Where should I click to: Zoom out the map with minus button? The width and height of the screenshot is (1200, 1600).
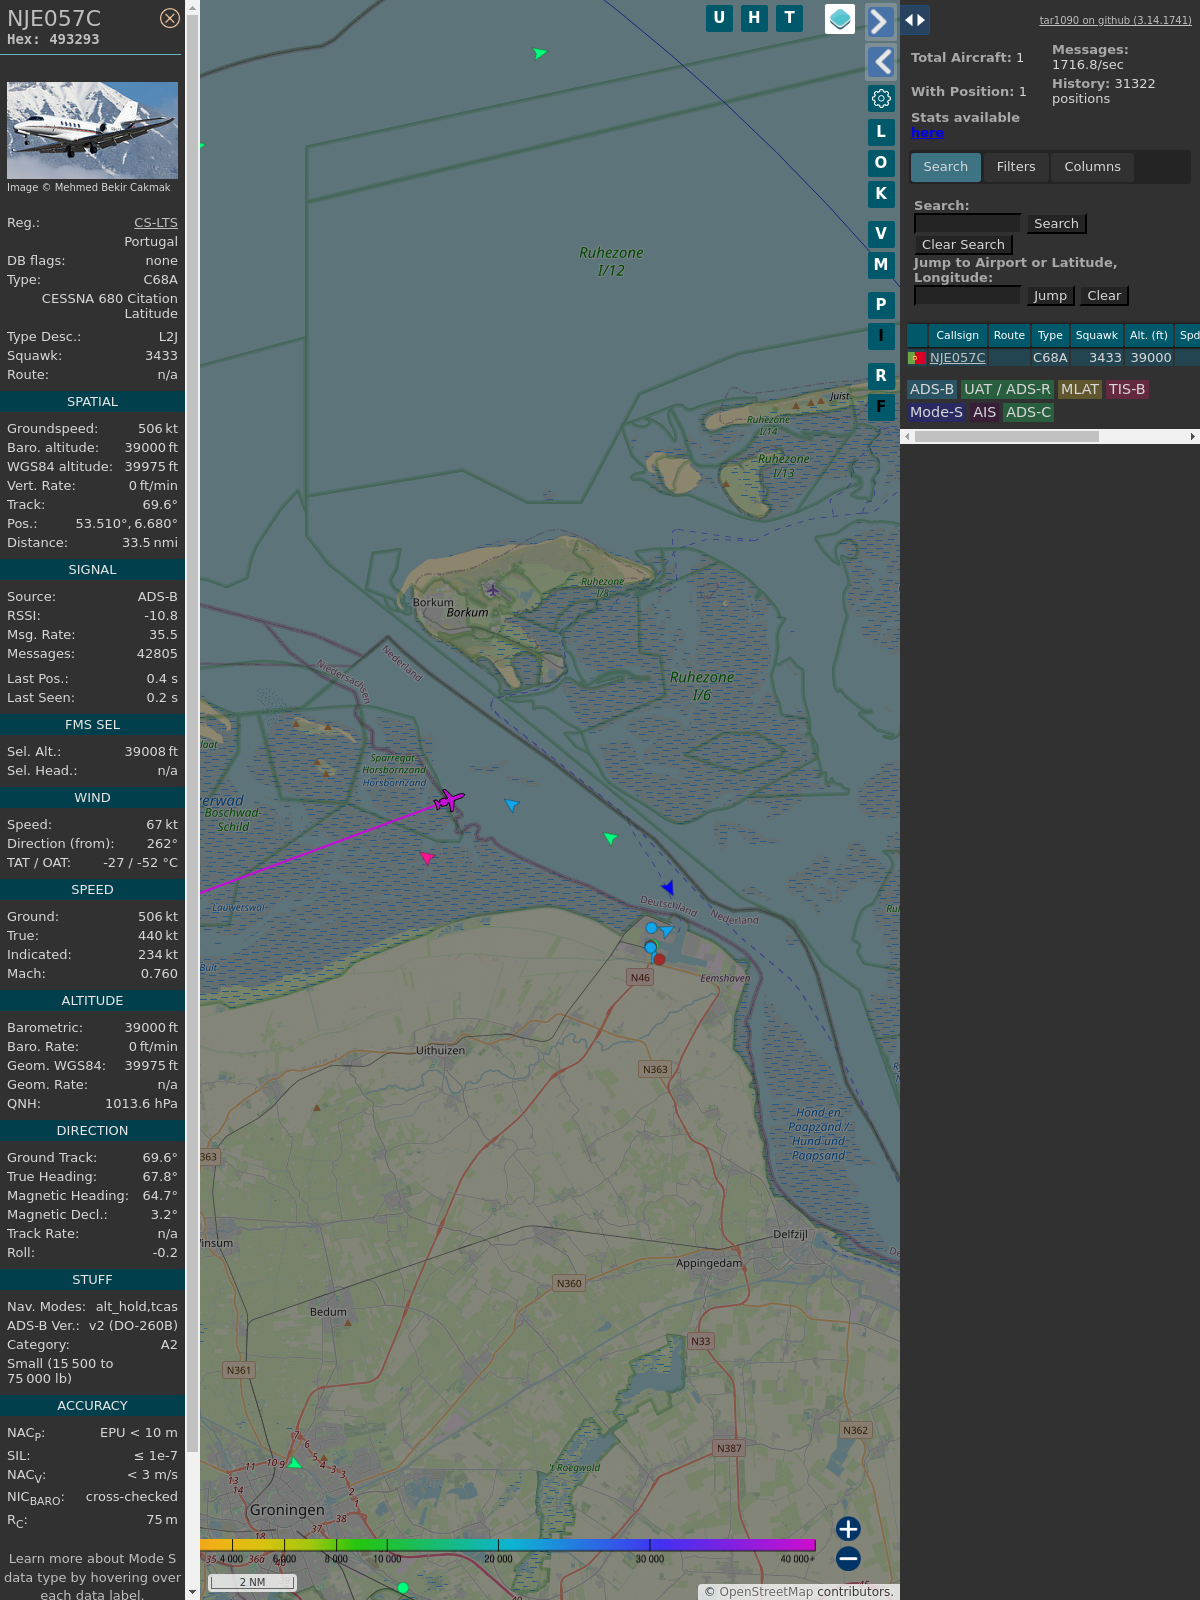click(848, 1558)
